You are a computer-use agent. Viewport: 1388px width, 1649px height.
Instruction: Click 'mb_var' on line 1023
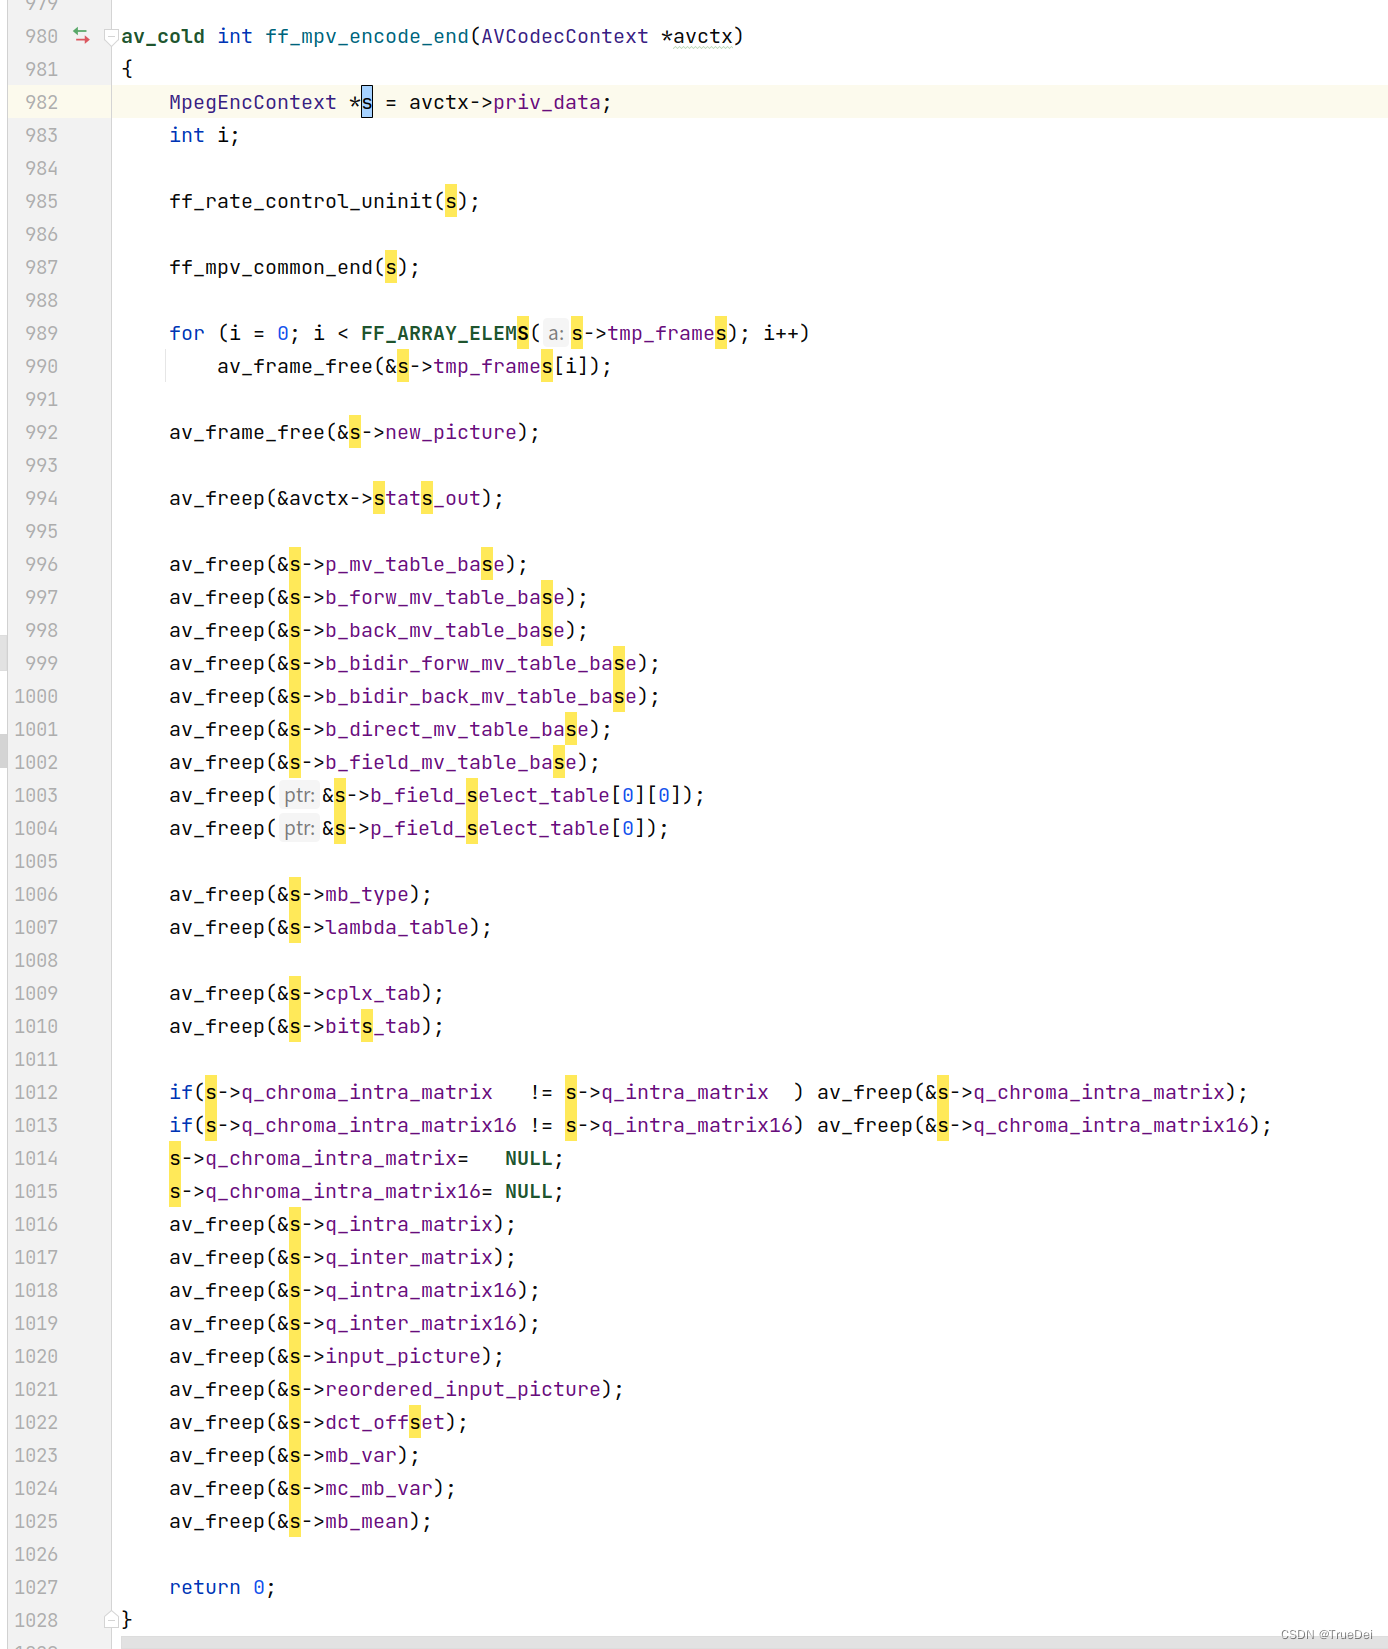tap(361, 1455)
